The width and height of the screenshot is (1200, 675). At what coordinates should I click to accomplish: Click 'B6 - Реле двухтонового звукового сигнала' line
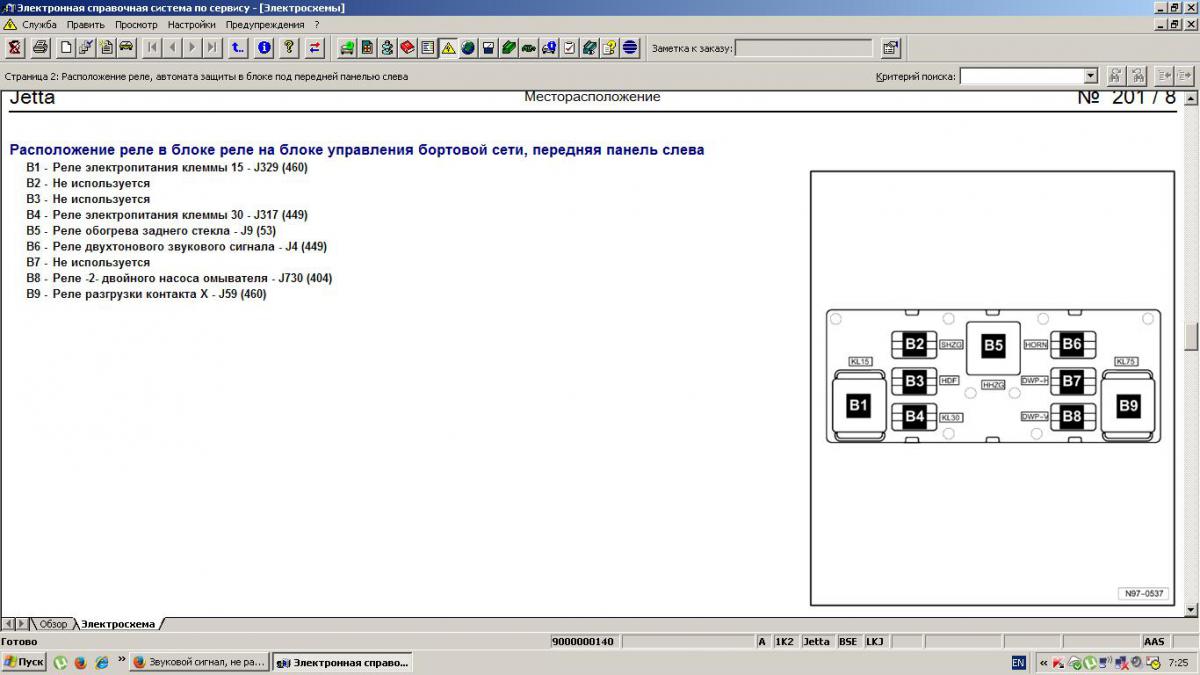(x=177, y=246)
